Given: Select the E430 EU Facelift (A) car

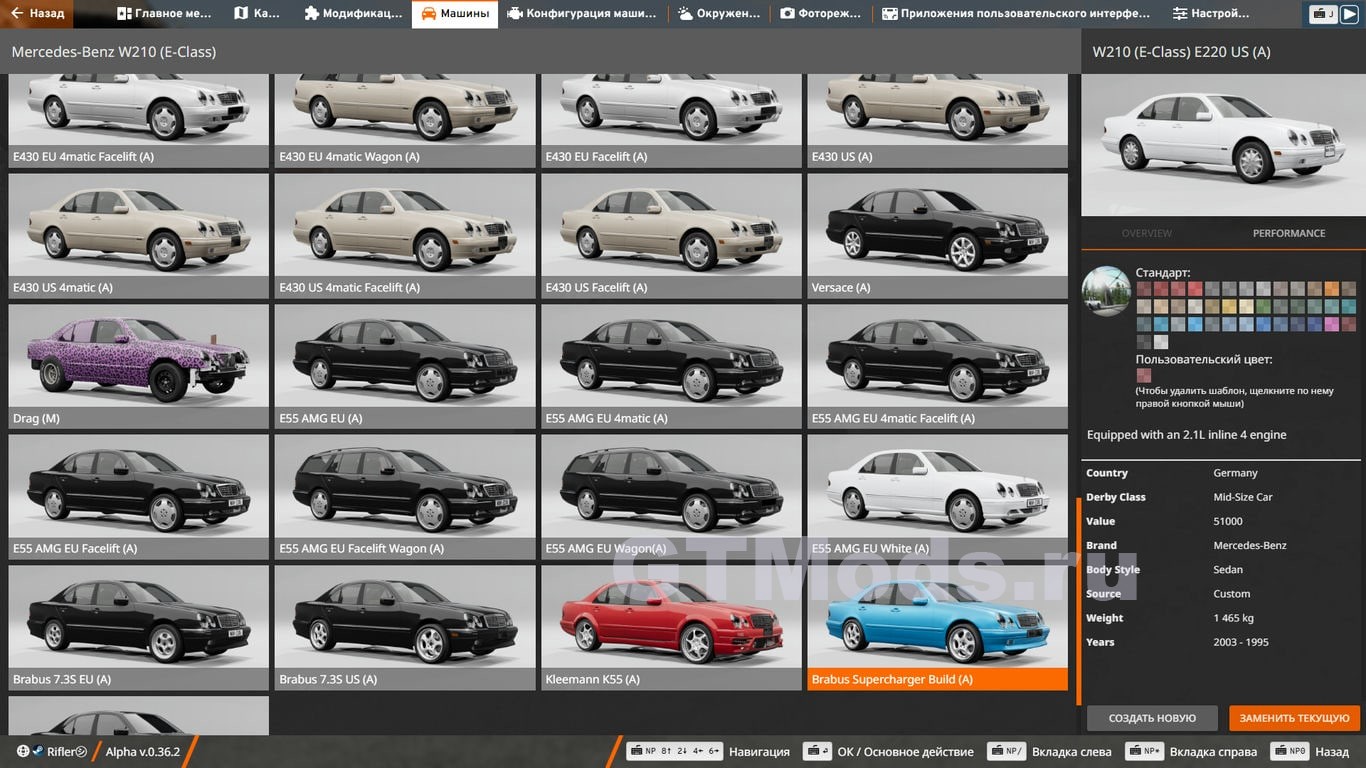Looking at the screenshot, I should pos(671,121).
